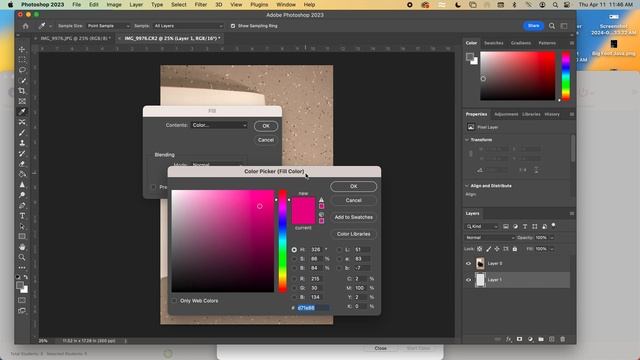Image resolution: width=640 pixels, height=360 pixels.
Task: Open the Image menu
Action: tap(114, 4)
